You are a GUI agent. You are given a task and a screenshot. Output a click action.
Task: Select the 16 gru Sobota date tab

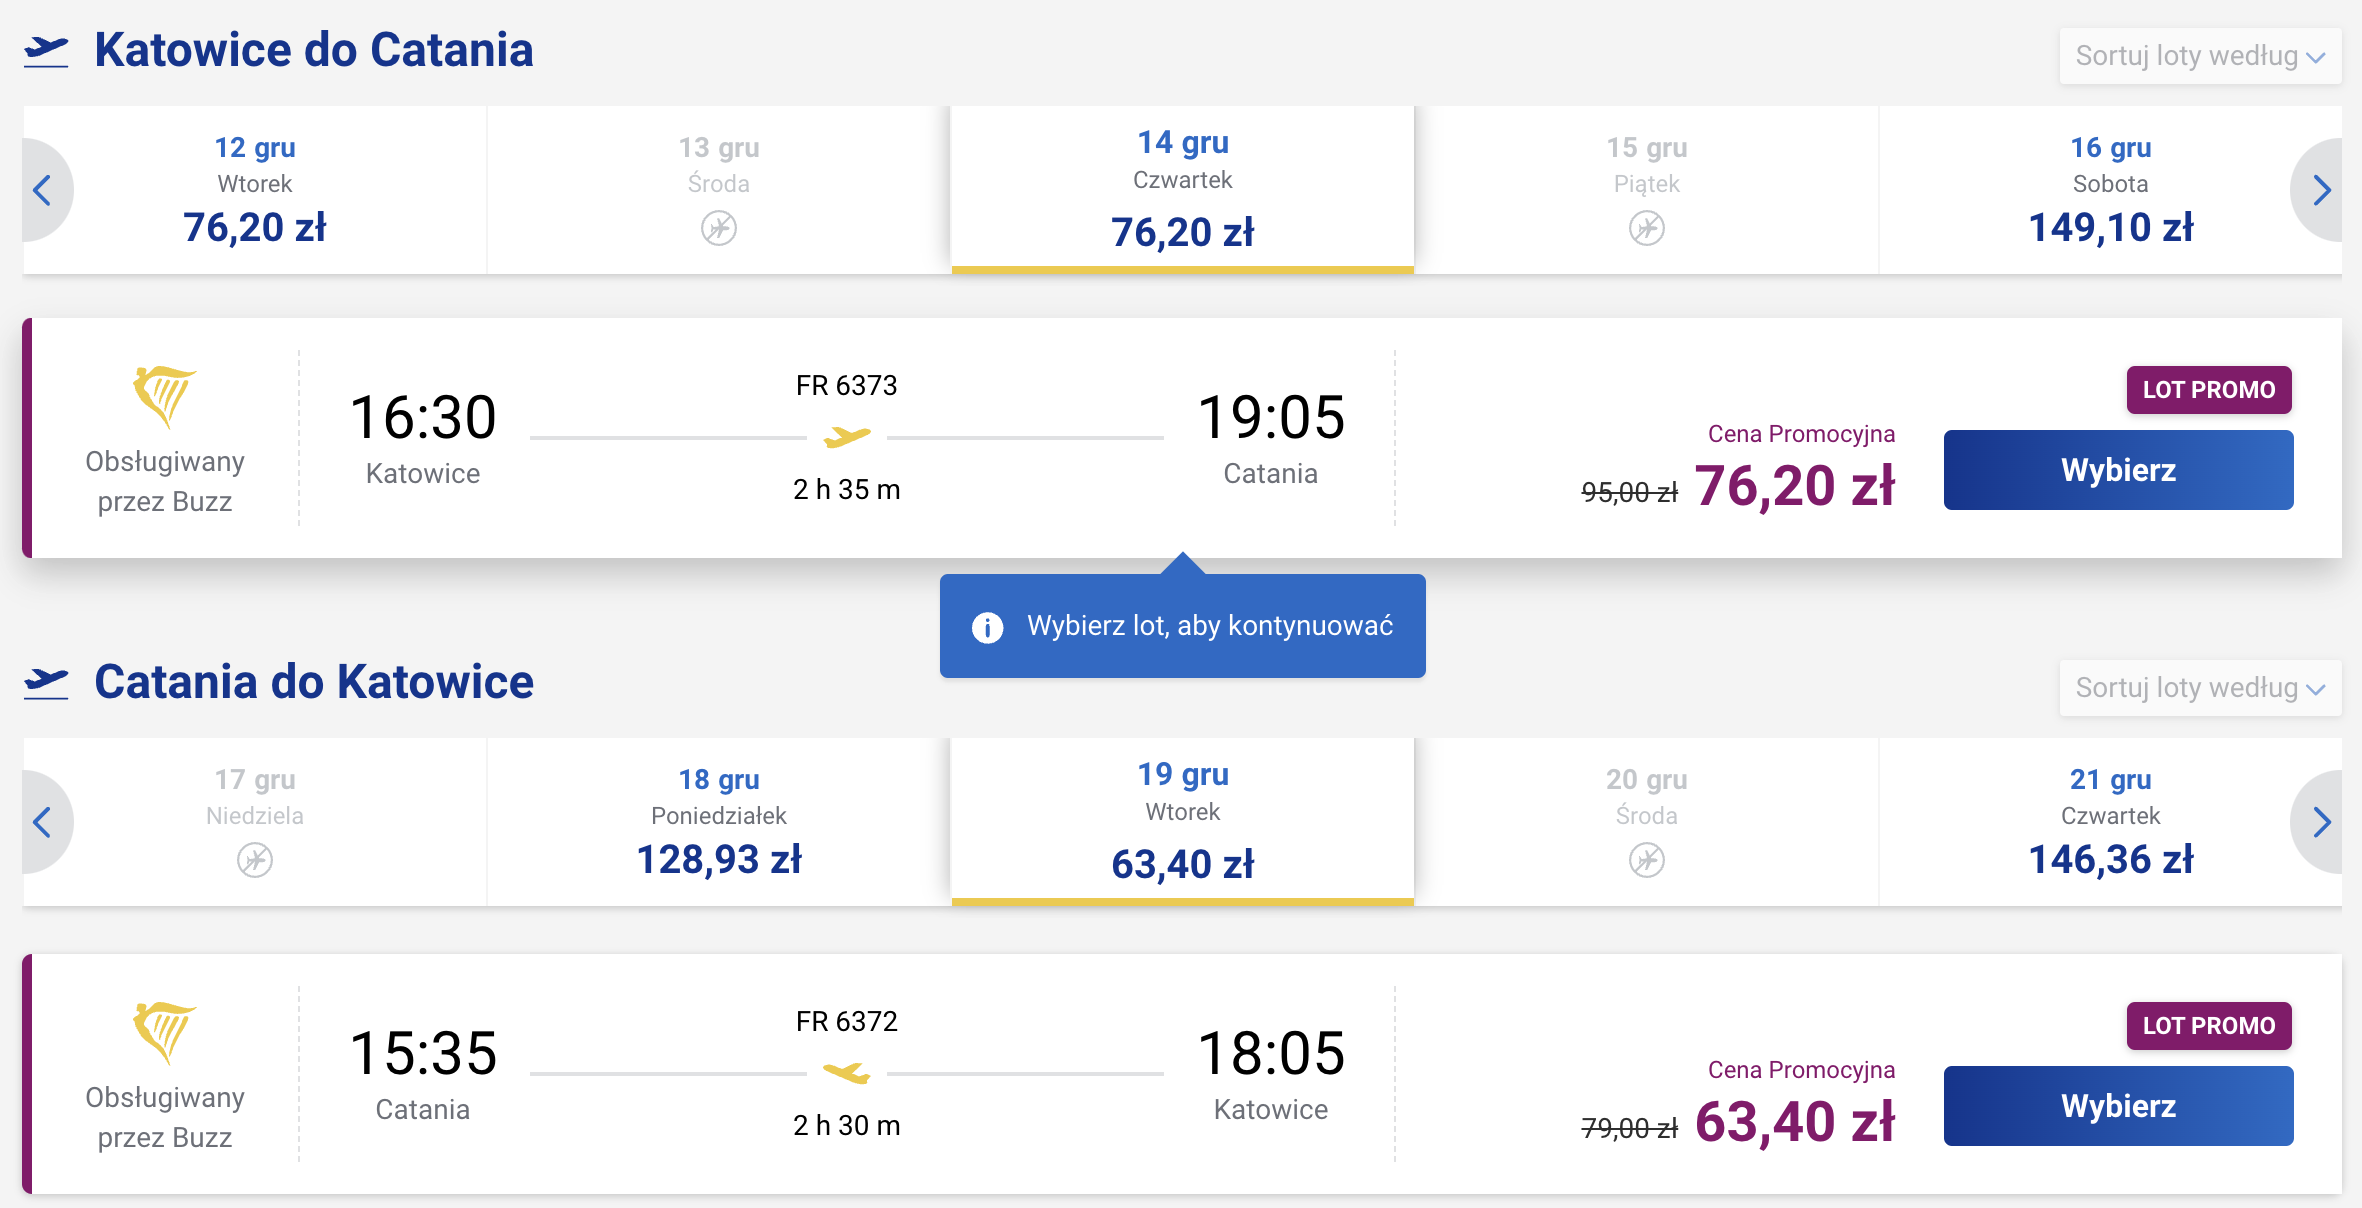click(2110, 190)
